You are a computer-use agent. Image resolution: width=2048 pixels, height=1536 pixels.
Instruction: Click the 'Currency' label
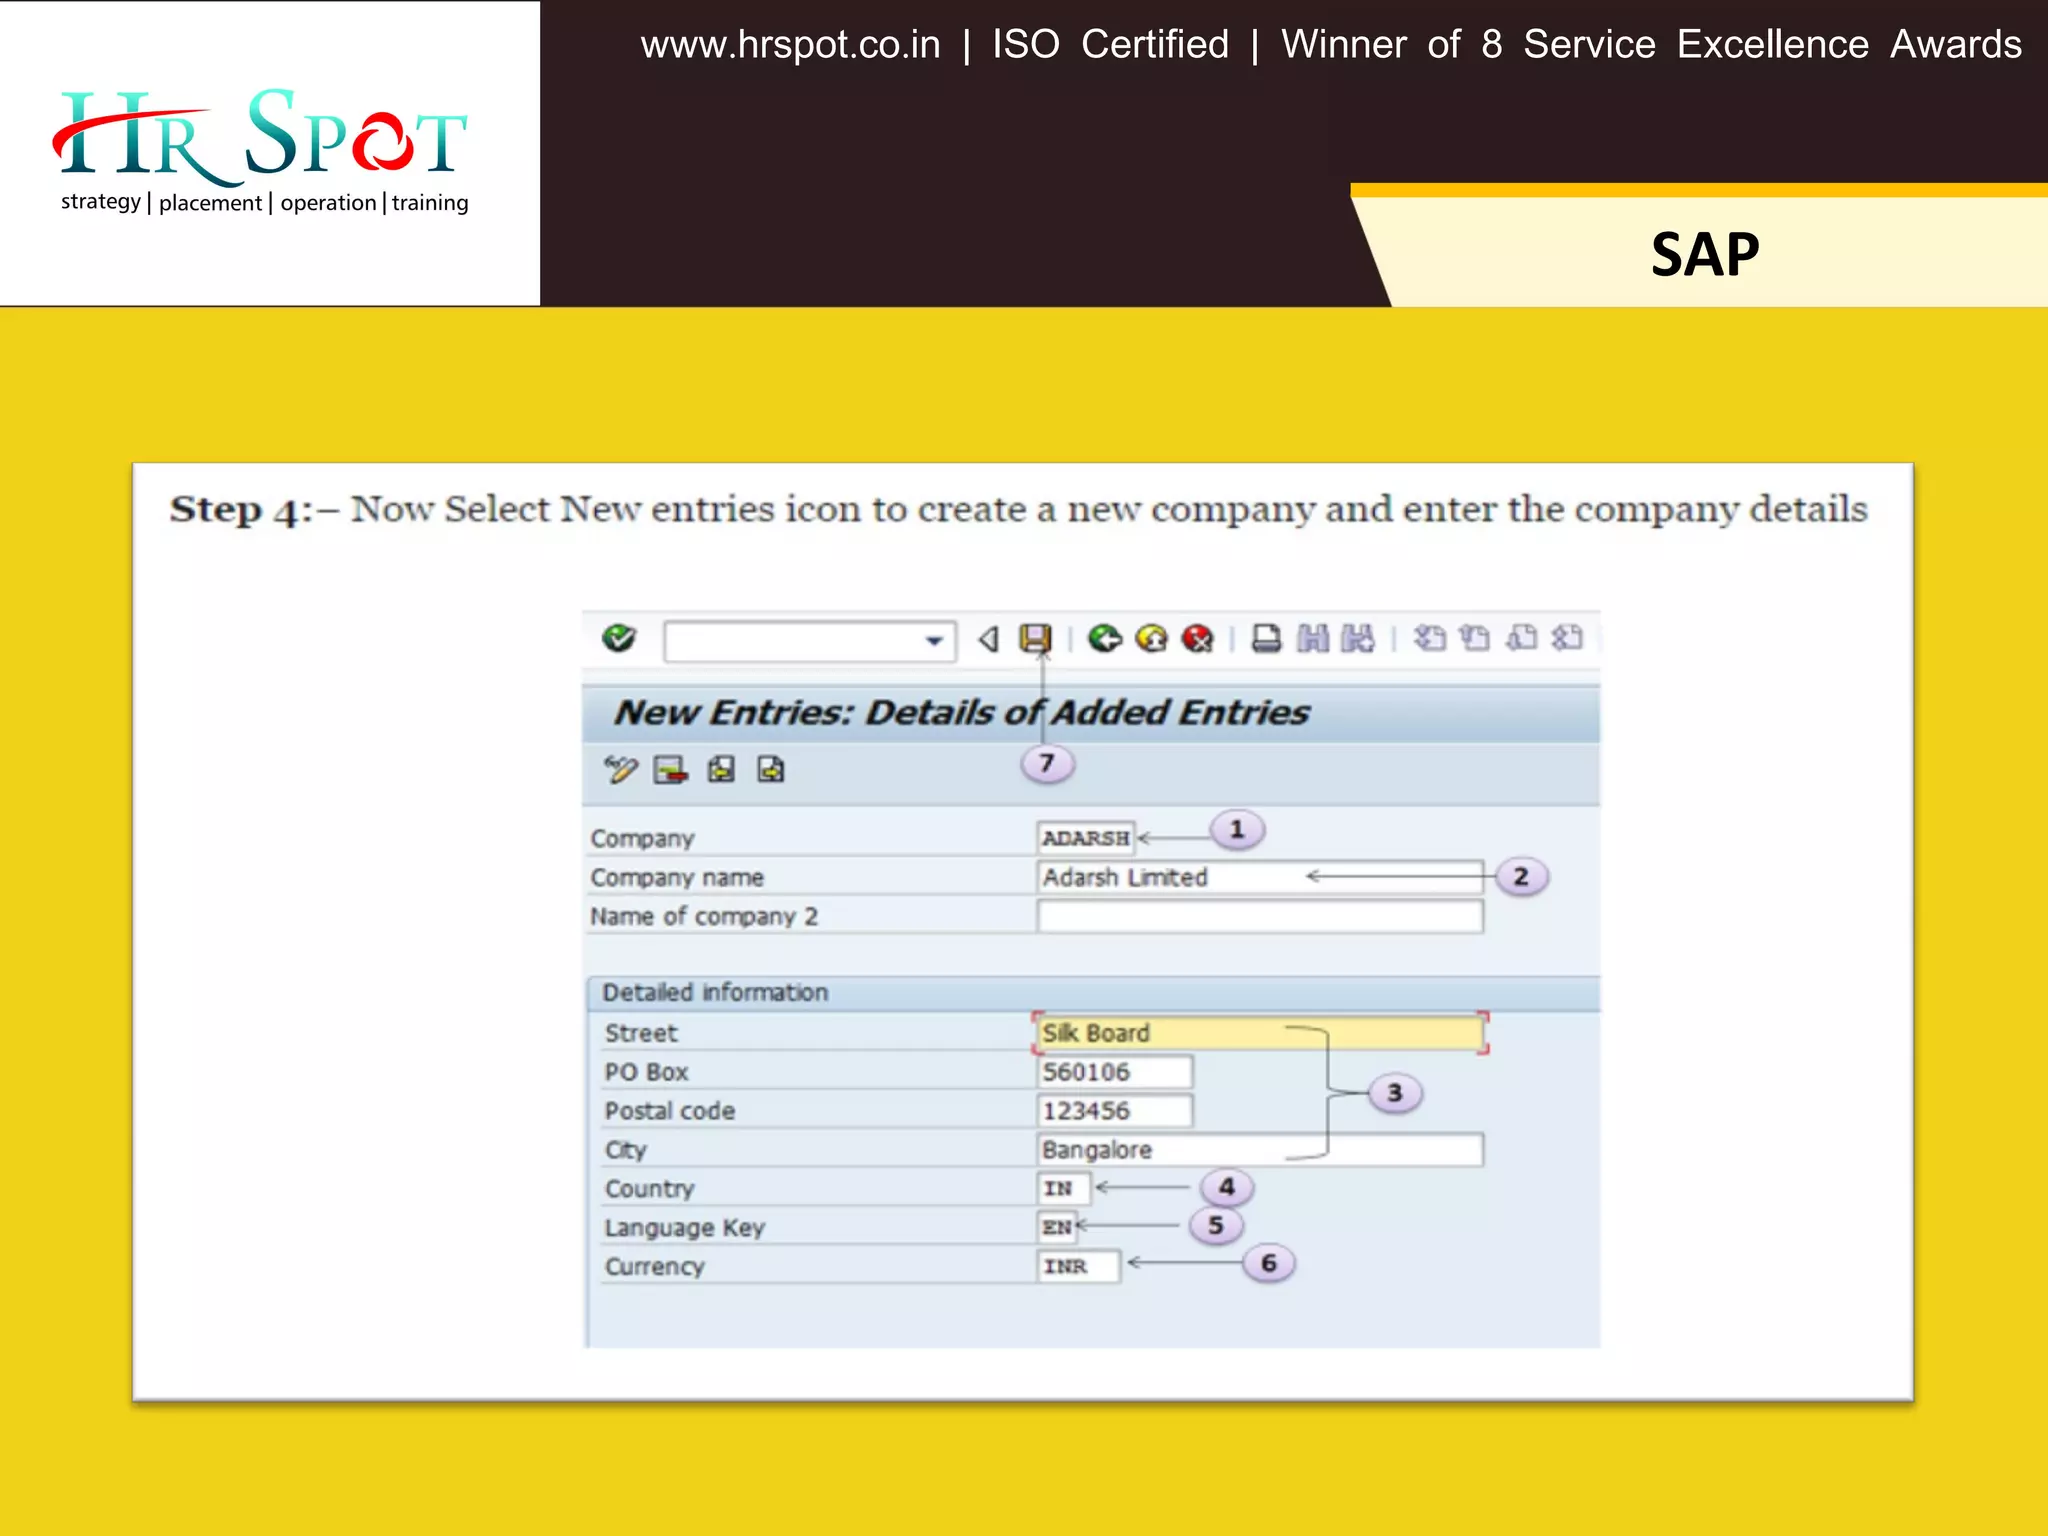(655, 1267)
